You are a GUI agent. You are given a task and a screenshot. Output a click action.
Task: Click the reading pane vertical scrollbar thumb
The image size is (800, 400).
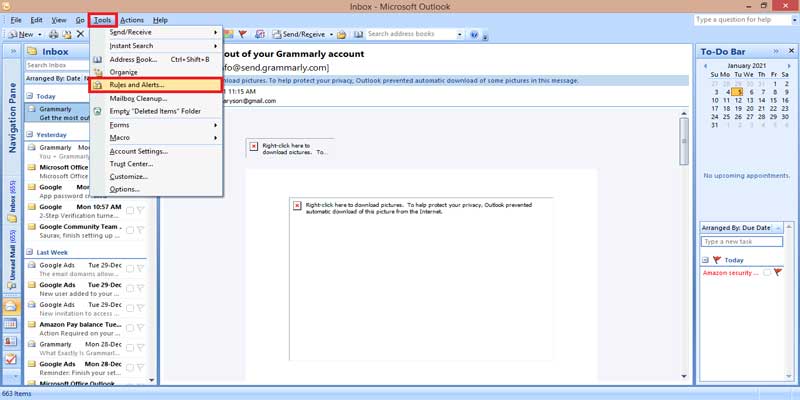point(684,141)
